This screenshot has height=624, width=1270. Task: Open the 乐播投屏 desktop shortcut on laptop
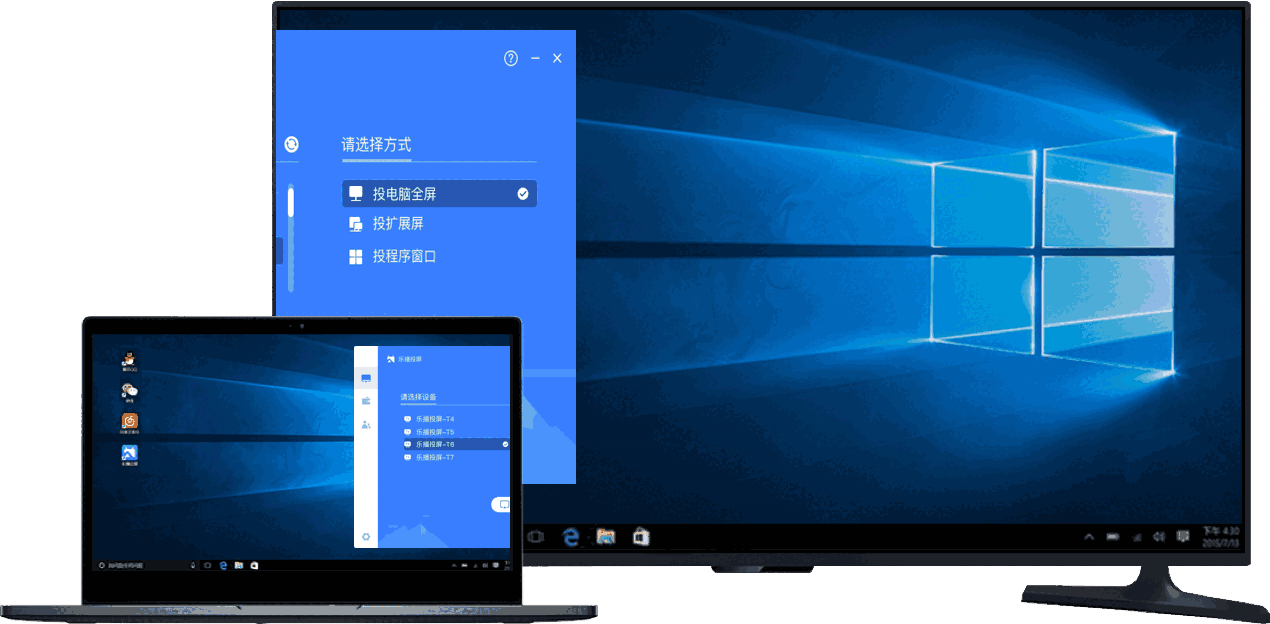pyautogui.click(x=129, y=455)
